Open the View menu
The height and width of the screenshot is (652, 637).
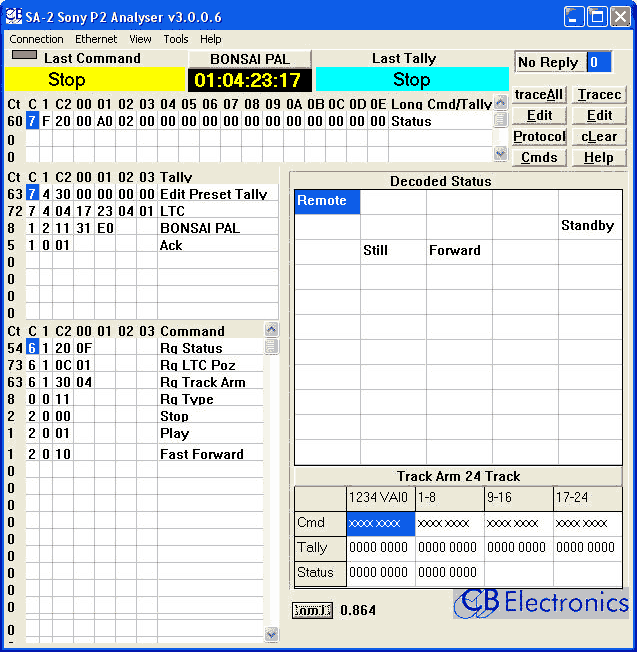140,39
